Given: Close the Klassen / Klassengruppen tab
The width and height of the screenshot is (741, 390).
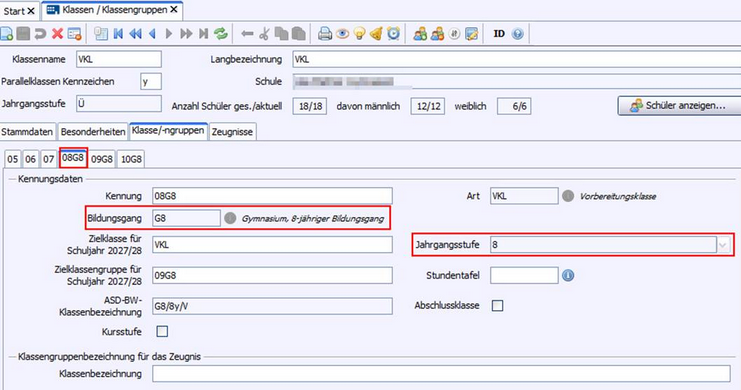Looking at the screenshot, I should click(x=174, y=9).
